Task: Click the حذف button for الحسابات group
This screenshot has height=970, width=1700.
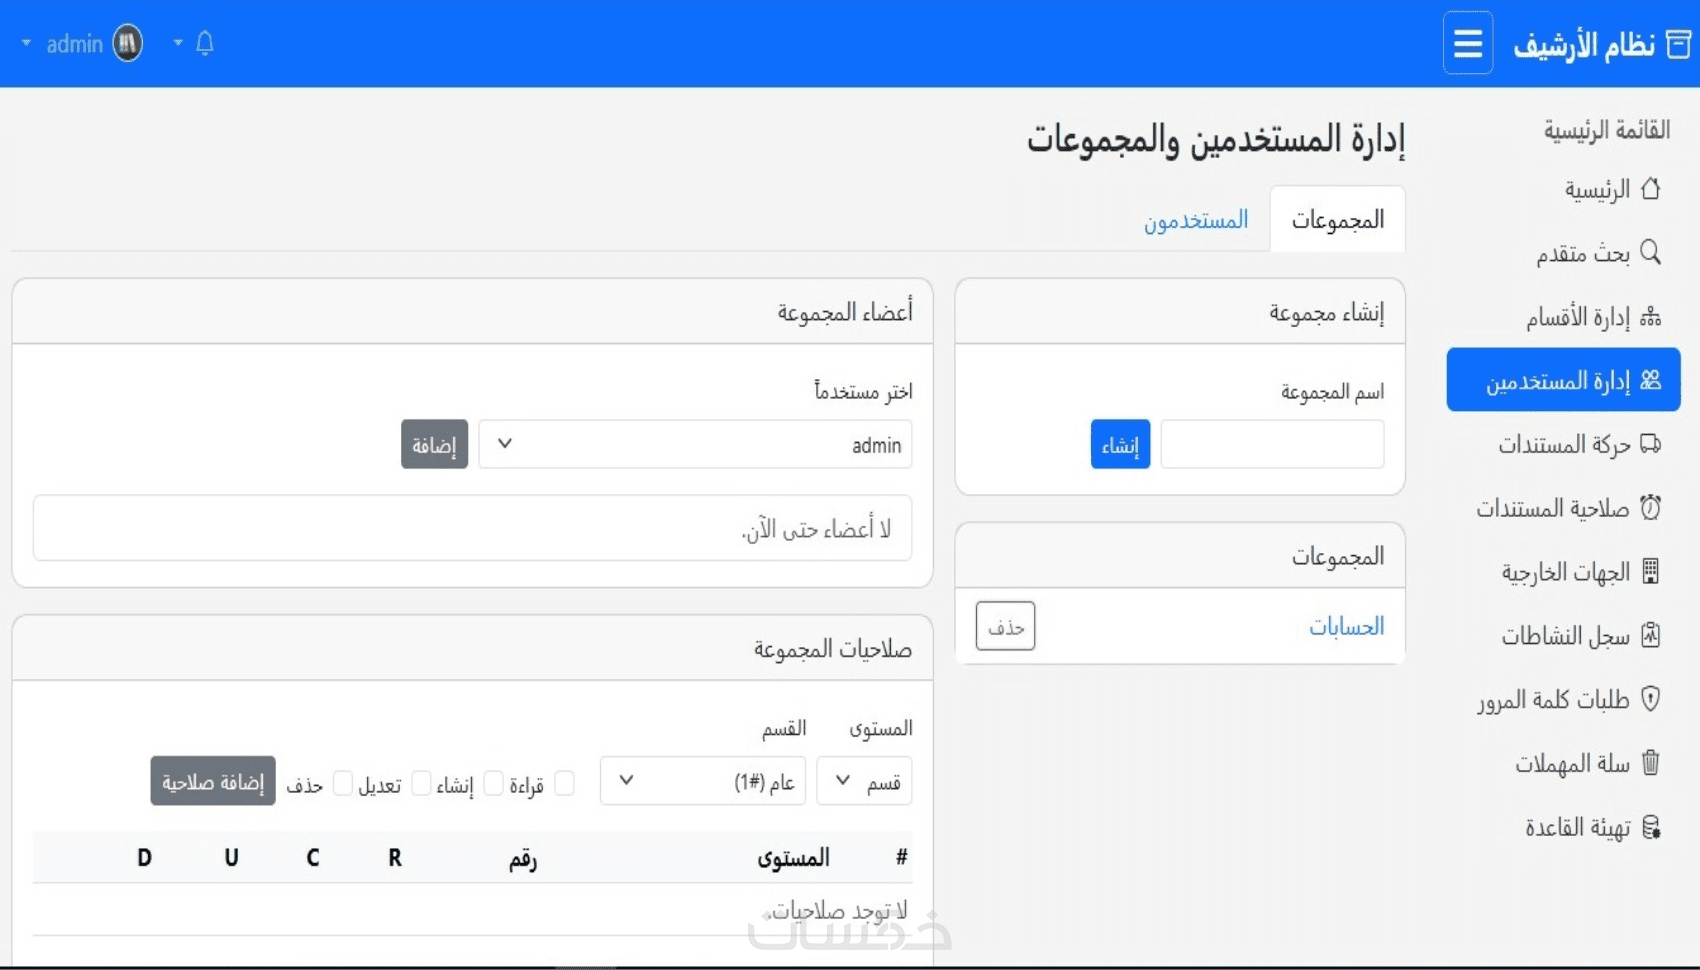Action: point(1005,626)
